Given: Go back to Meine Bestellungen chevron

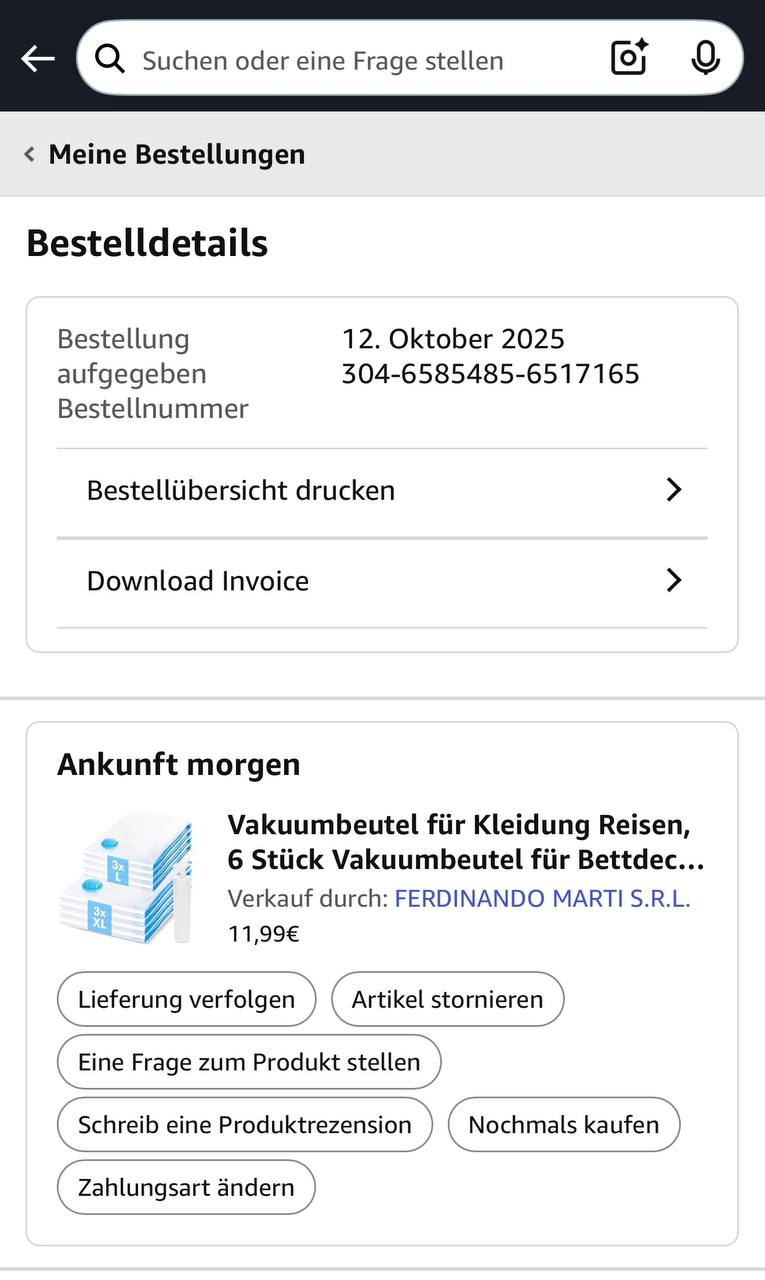Looking at the screenshot, I should [x=29, y=154].
